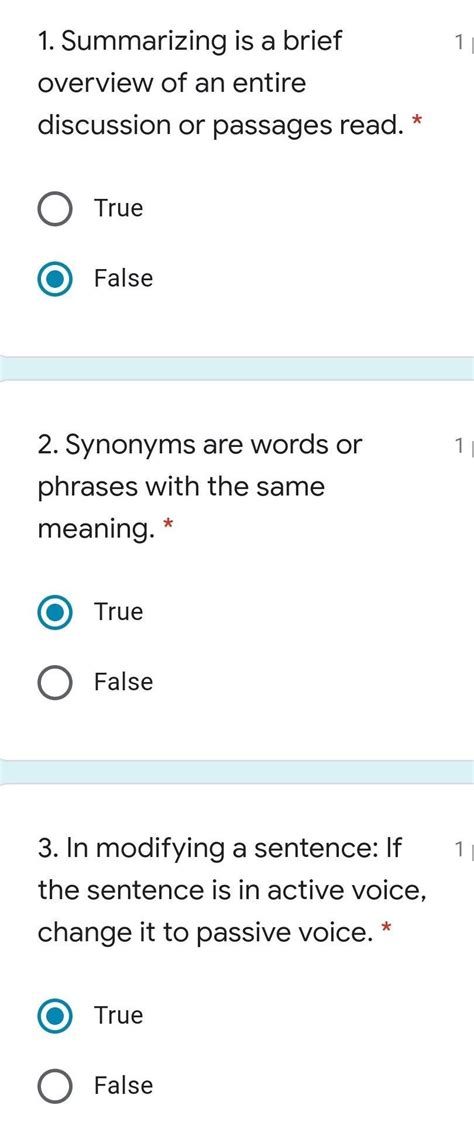Click the selected True radio circle for Synonyms question
The height and width of the screenshot is (1129, 474).
click(x=54, y=613)
